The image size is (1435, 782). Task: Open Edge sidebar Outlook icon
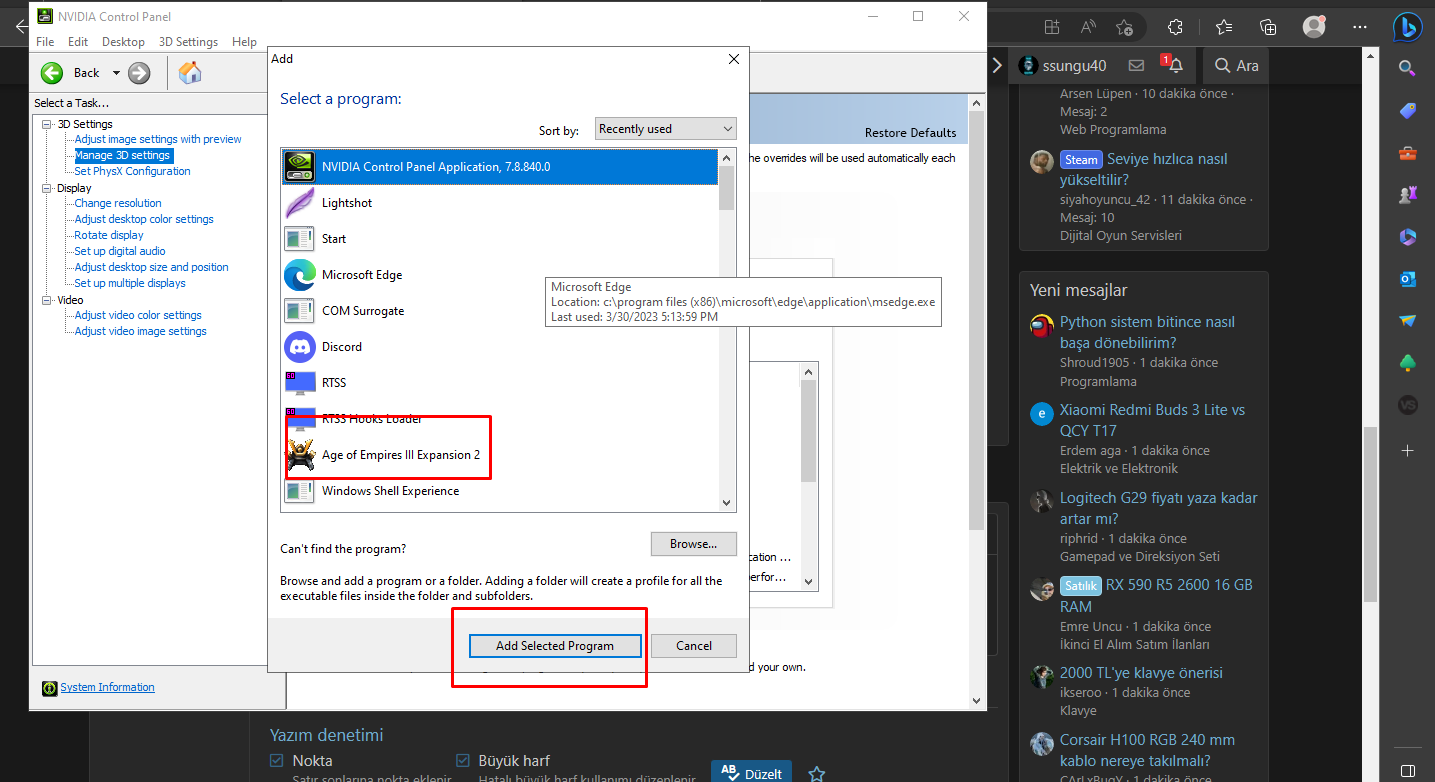(x=1407, y=279)
